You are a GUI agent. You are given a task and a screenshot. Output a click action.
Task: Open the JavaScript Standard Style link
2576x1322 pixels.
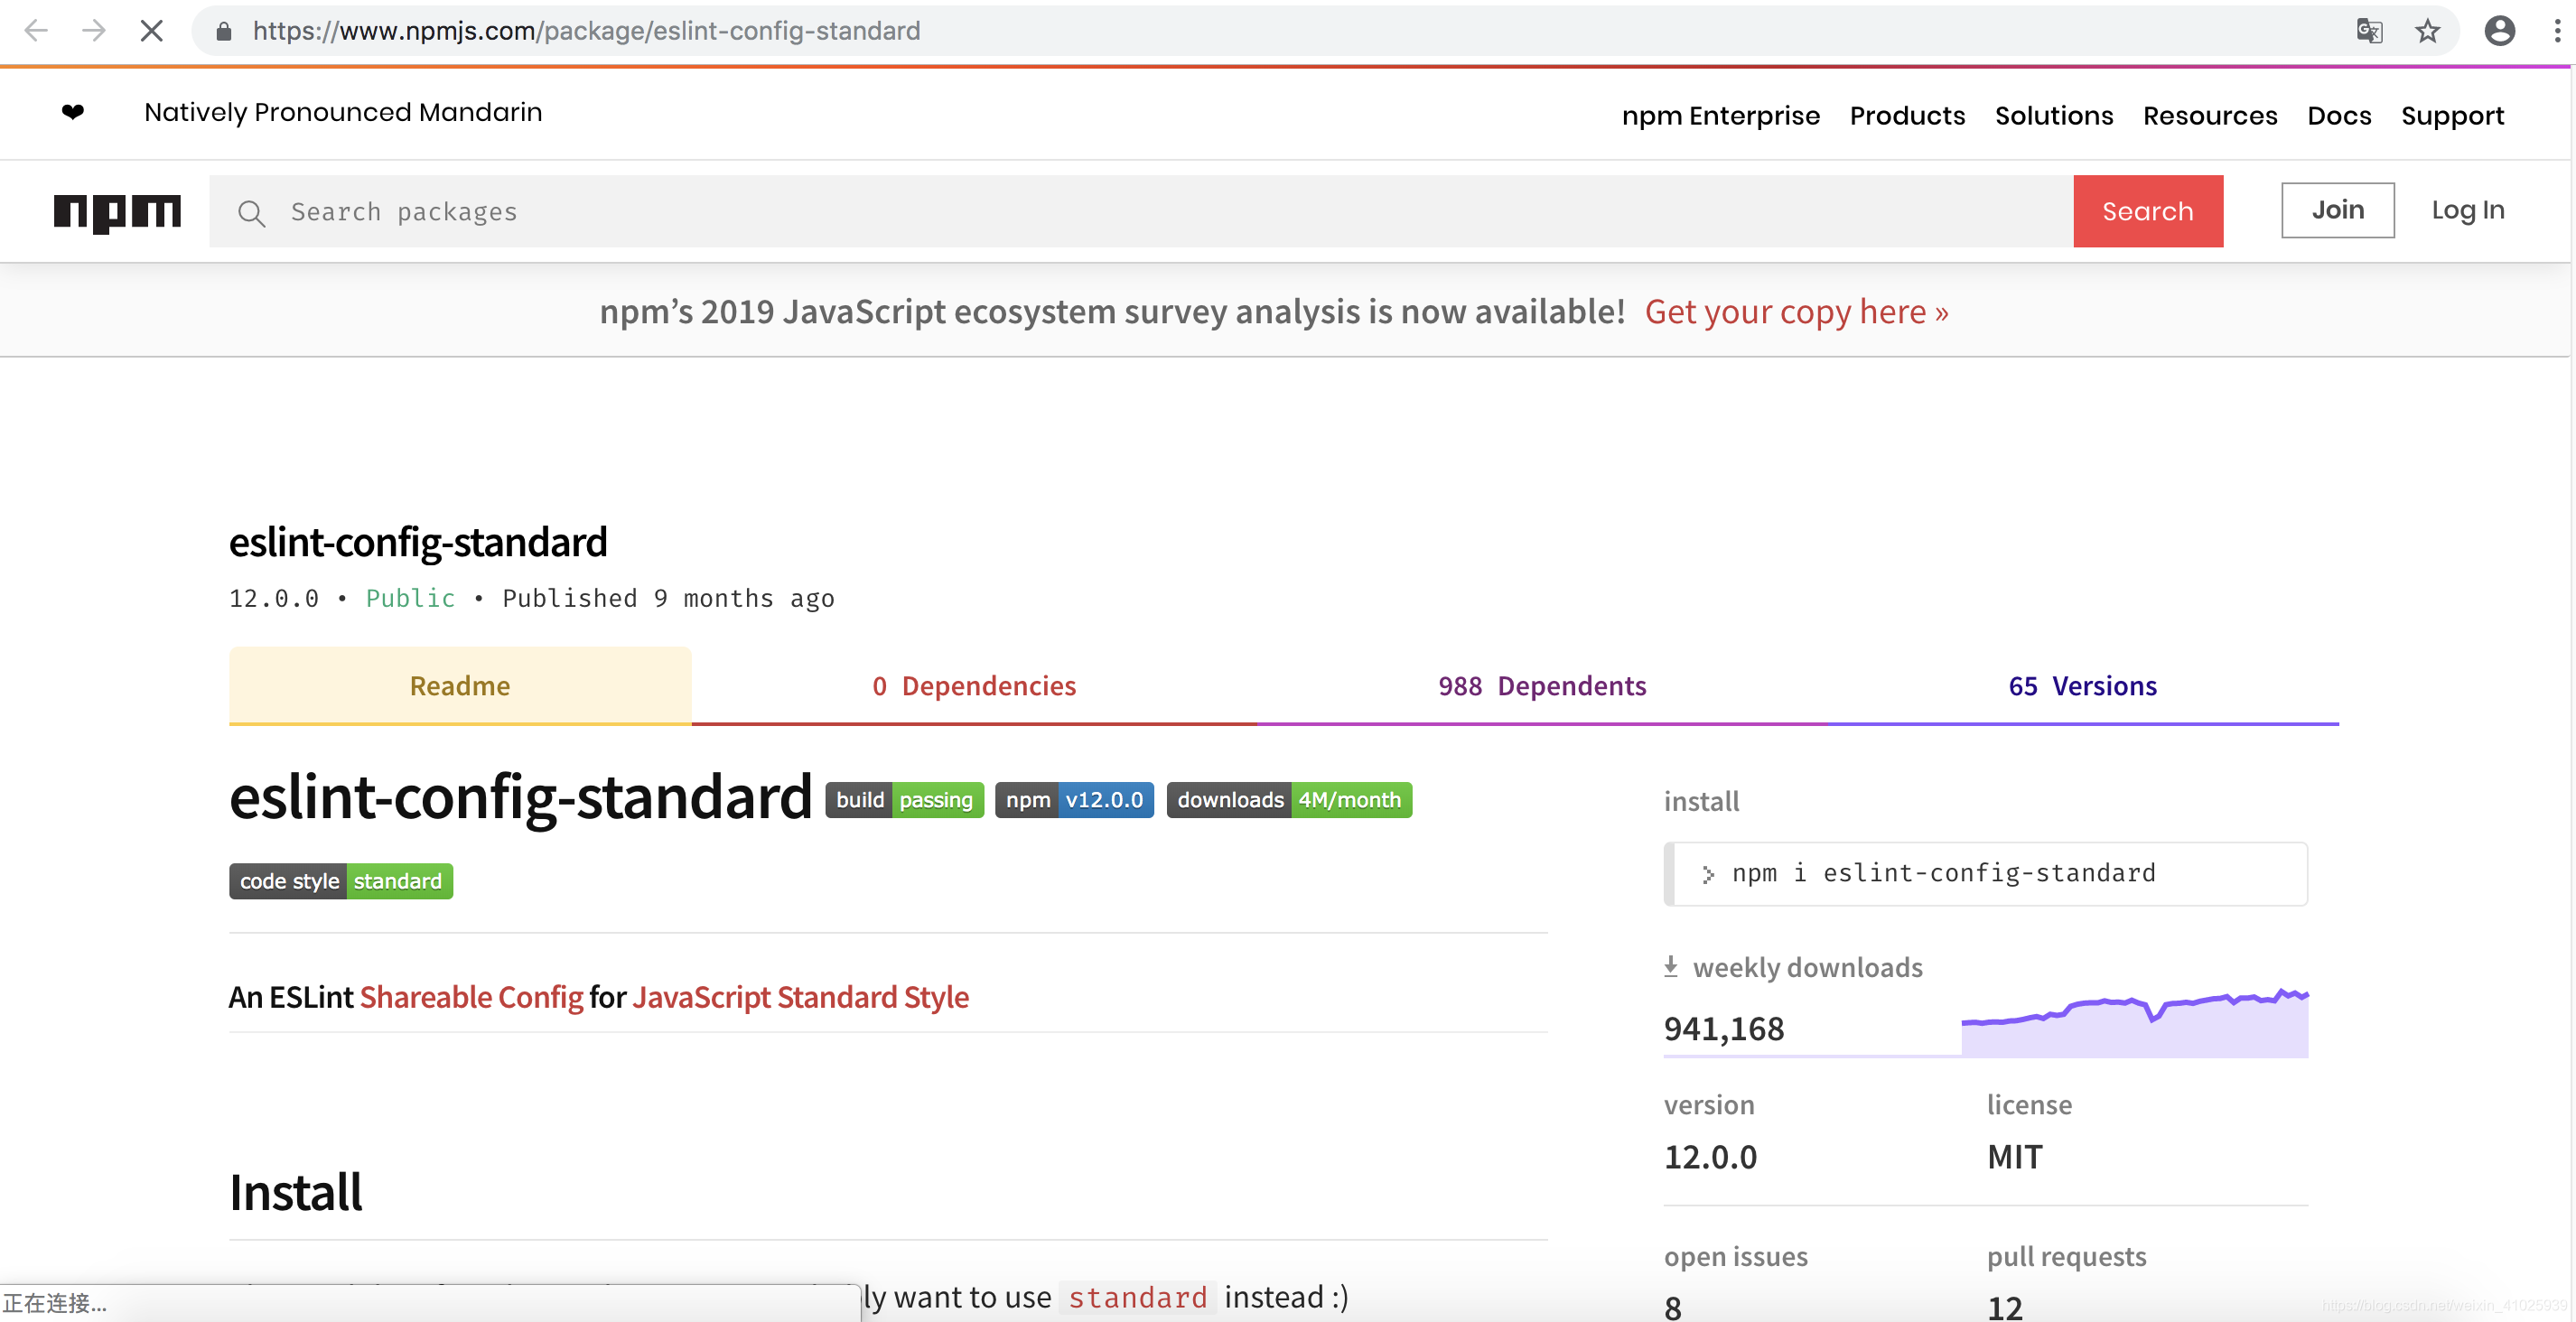[800, 997]
